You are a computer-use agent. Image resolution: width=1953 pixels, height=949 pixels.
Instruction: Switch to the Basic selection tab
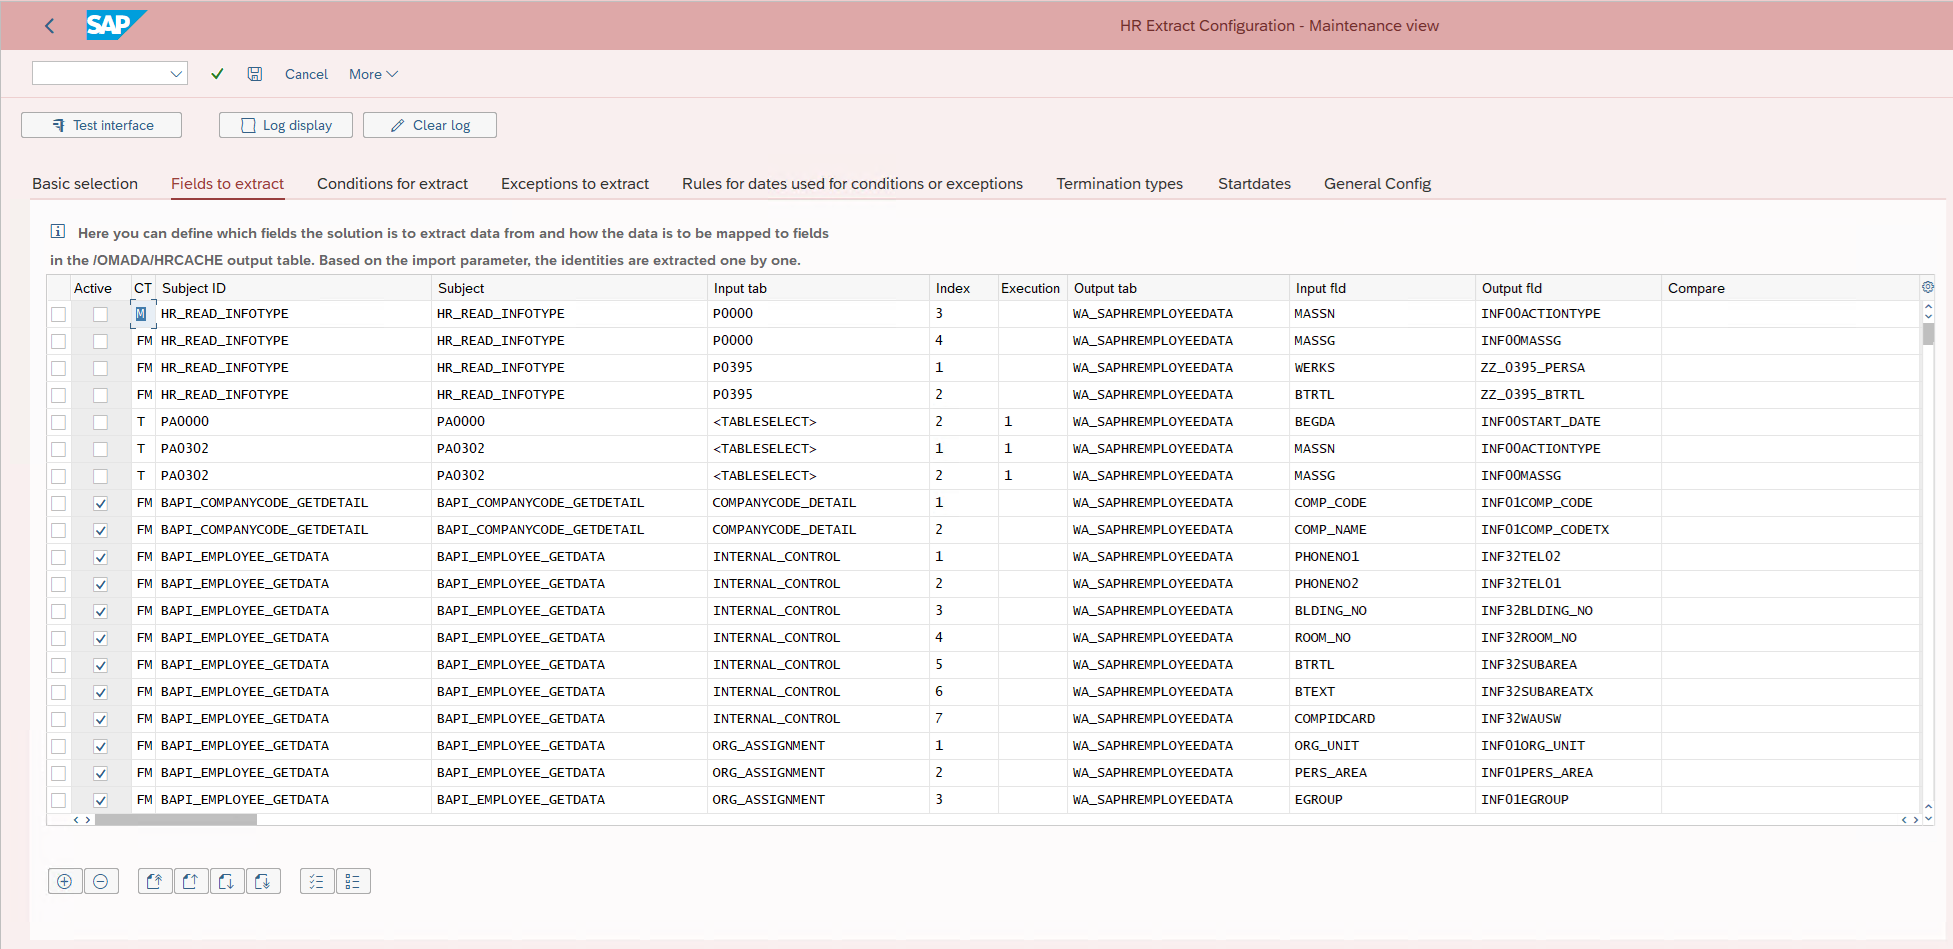coord(85,184)
